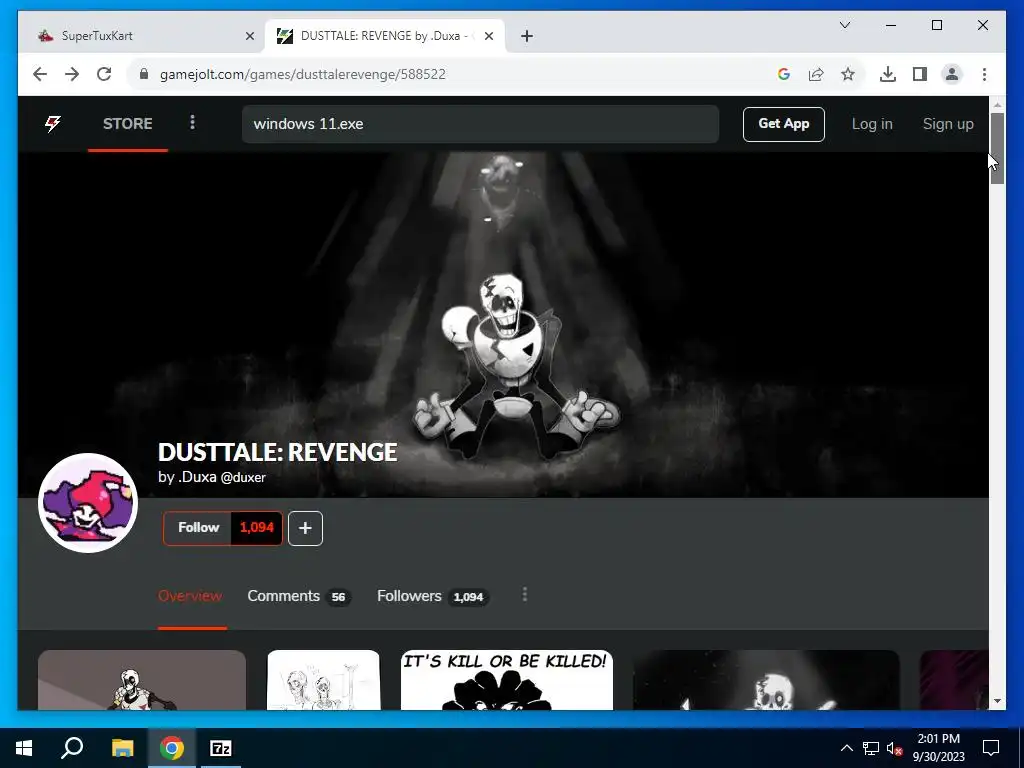Close the SuperTuxKart tab

pos(249,36)
